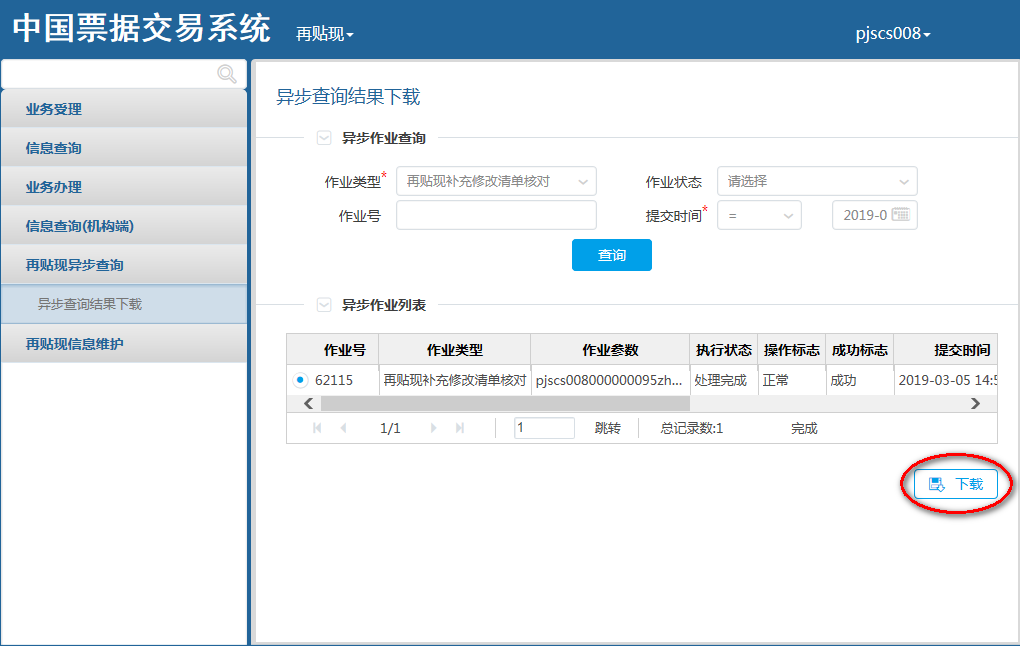The width and height of the screenshot is (1020, 646).
Task: Open the submit time calendar picker icon
Action: (x=901, y=215)
